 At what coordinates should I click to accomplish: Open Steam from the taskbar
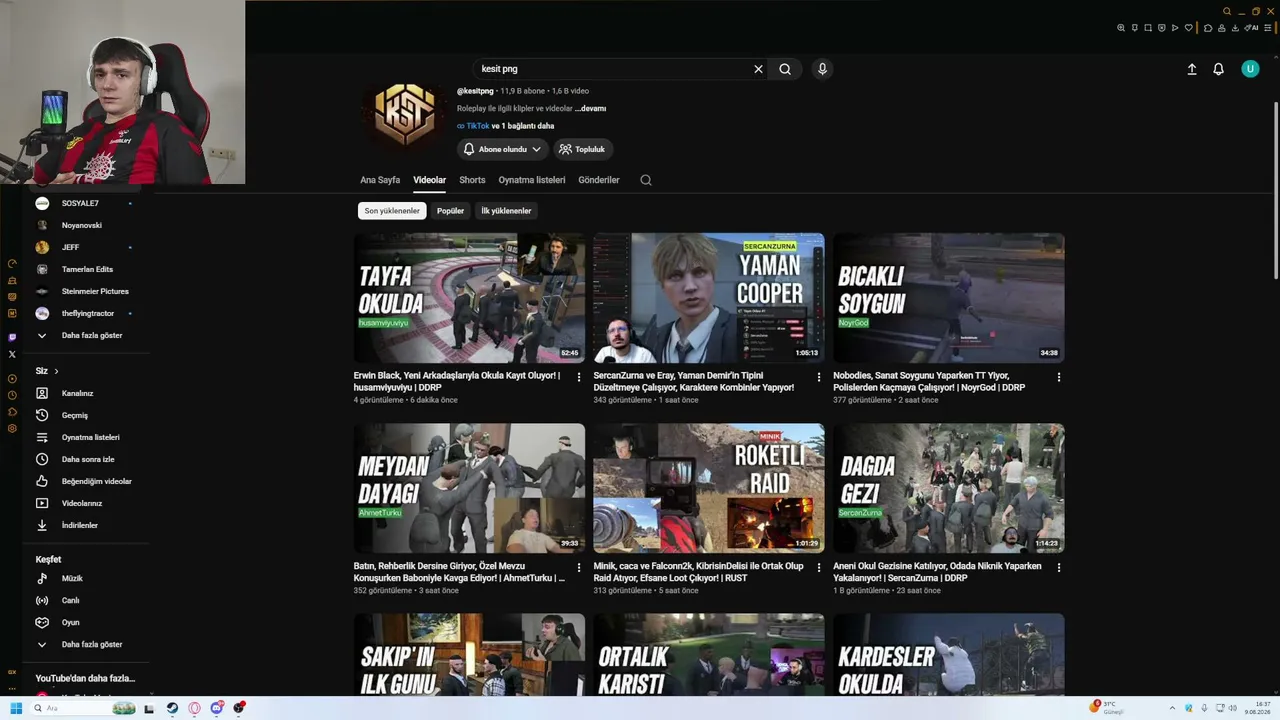coord(172,708)
